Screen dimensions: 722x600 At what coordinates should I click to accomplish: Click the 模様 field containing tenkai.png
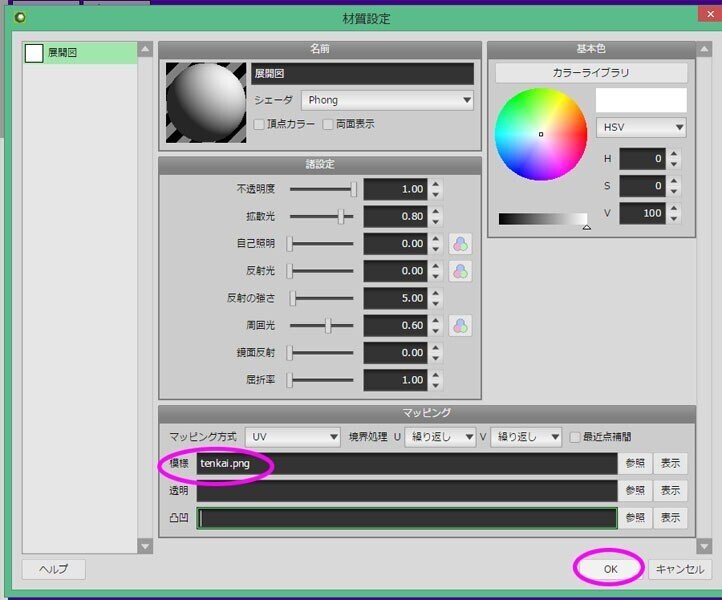click(x=407, y=463)
